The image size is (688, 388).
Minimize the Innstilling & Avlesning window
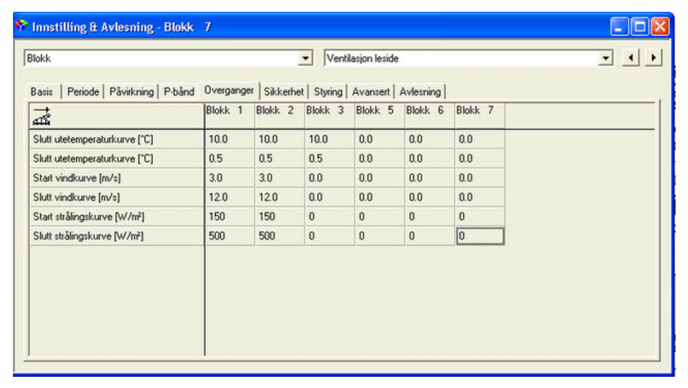click(x=619, y=27)
